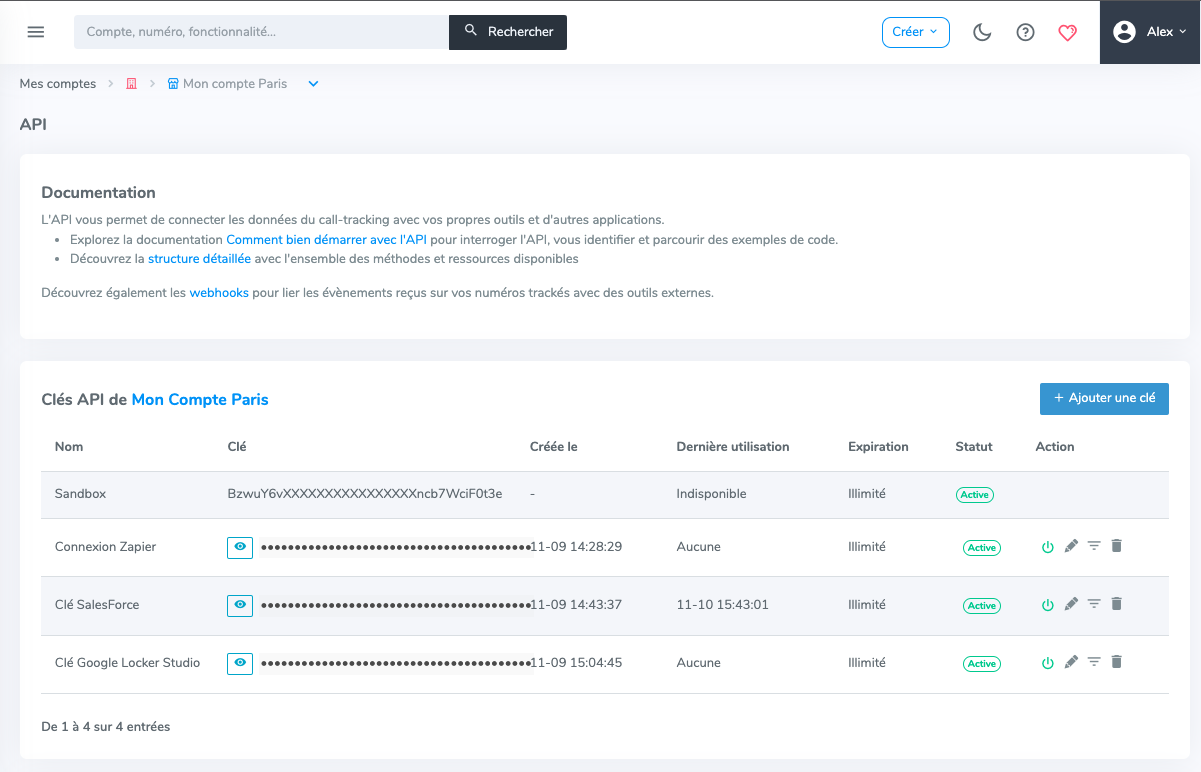Click the Clé SalesForce row name
1201x772 pixels.
pos(97,605)
